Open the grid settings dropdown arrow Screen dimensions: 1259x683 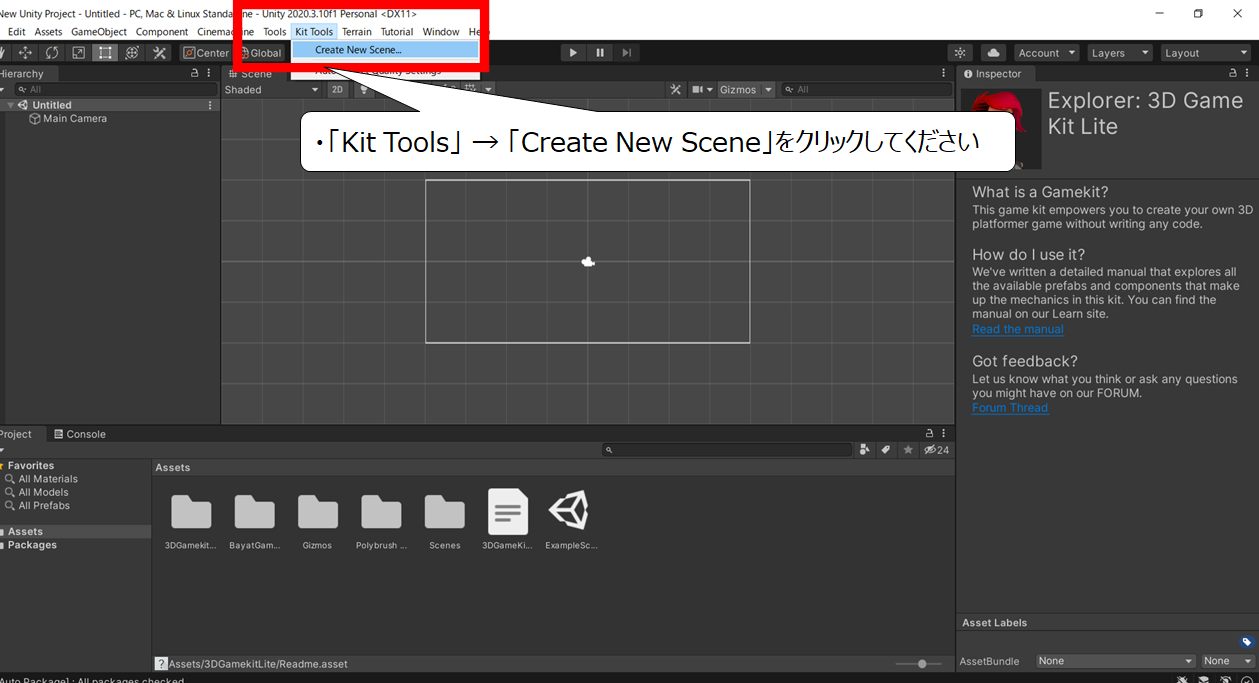click(x=489, y=90)
